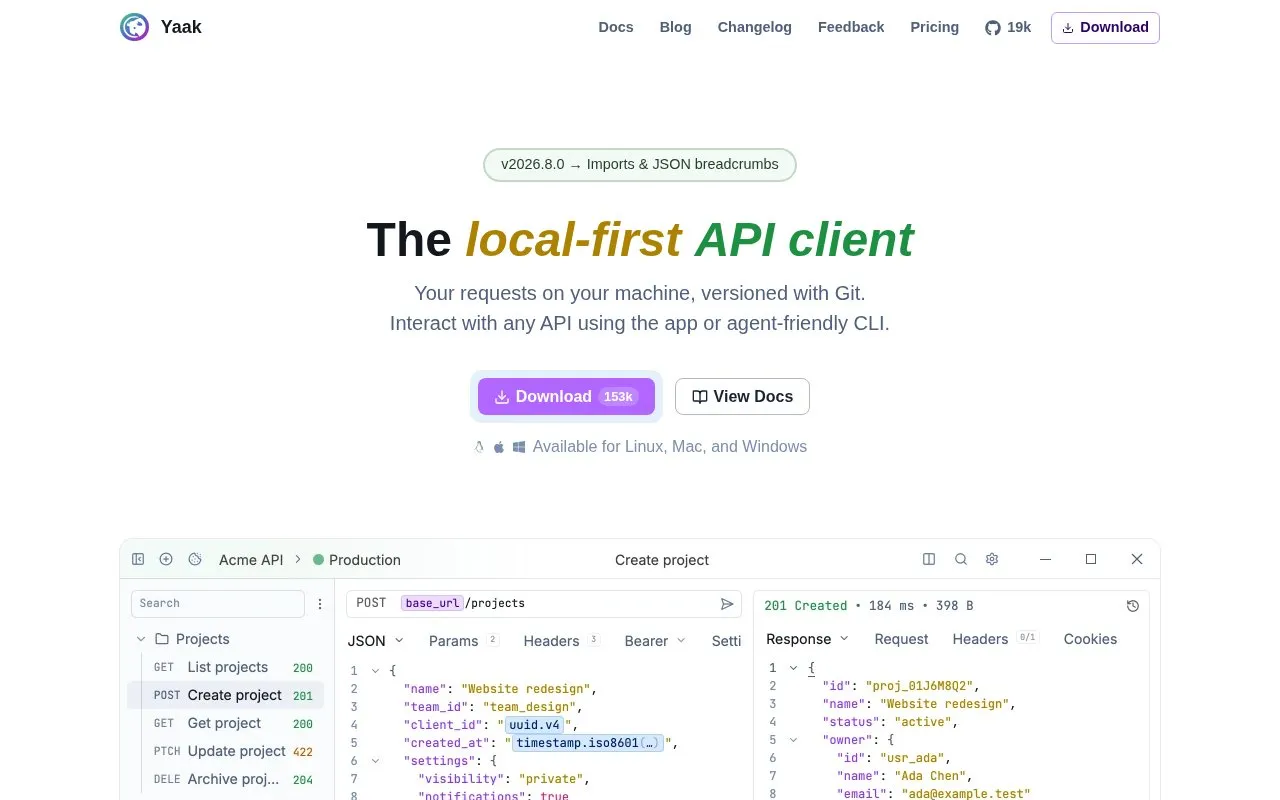Open the Docs navigation link

click(616, 27)
